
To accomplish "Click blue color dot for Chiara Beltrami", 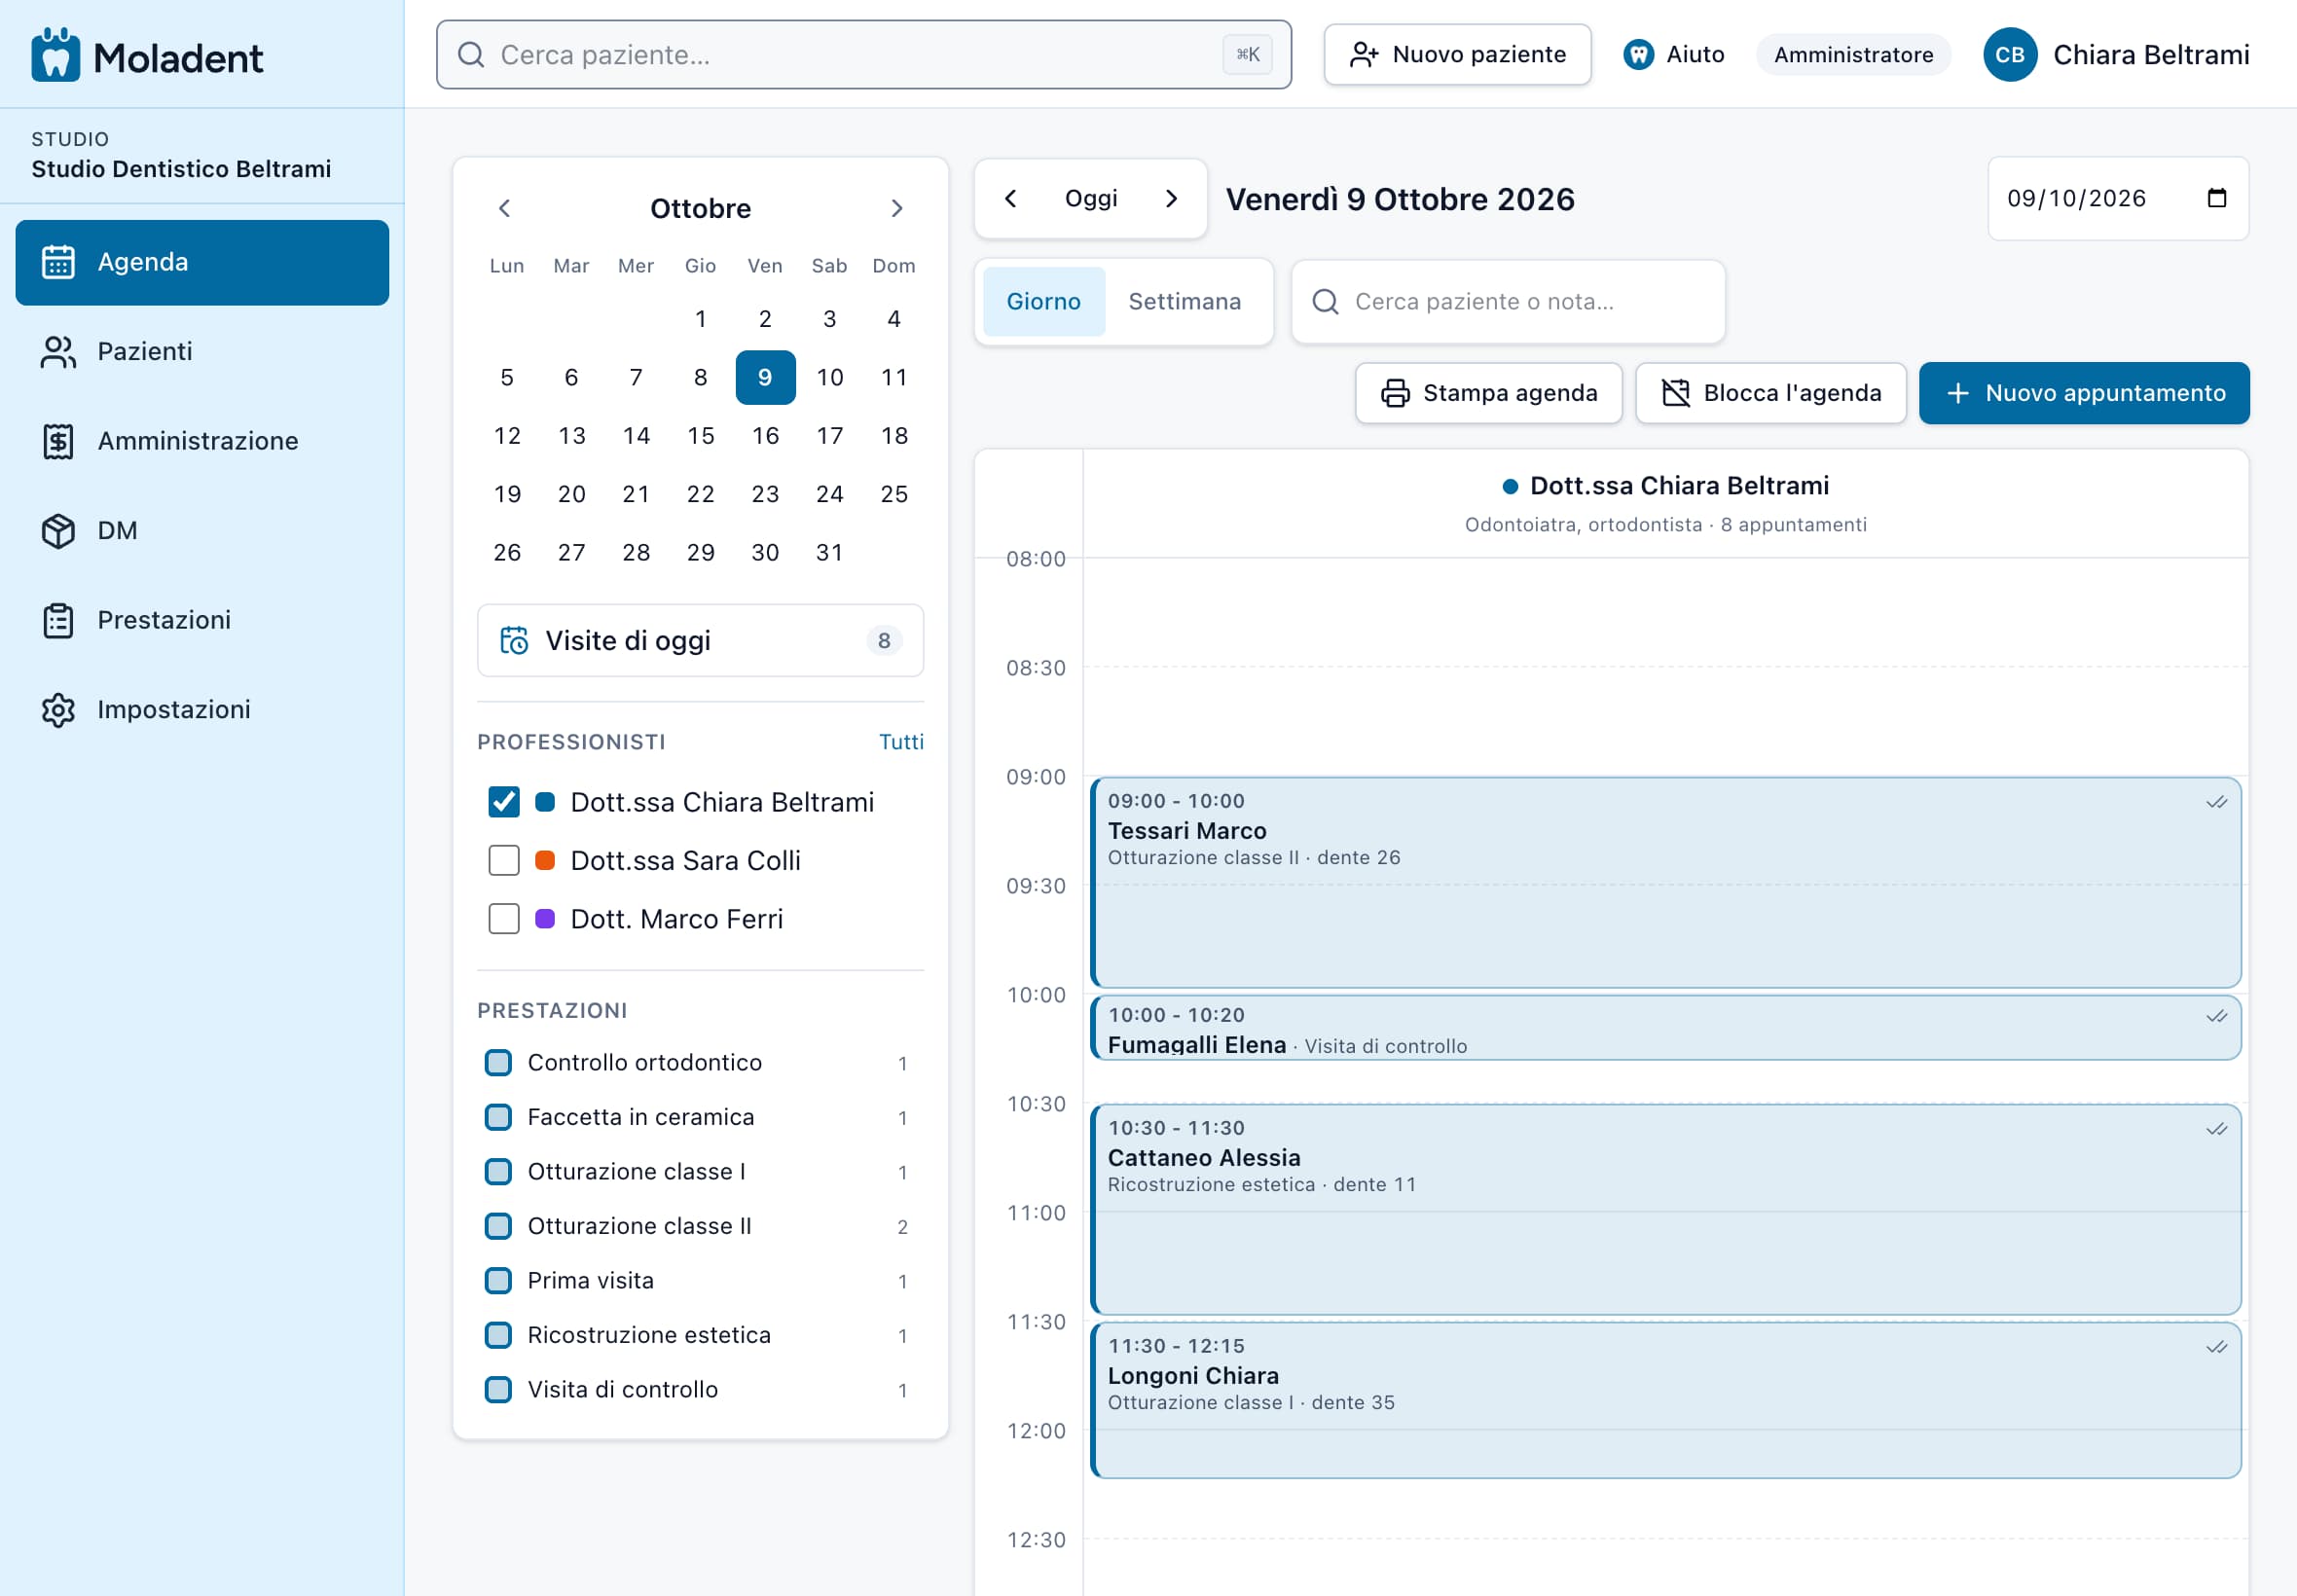I will click(545, 802).
